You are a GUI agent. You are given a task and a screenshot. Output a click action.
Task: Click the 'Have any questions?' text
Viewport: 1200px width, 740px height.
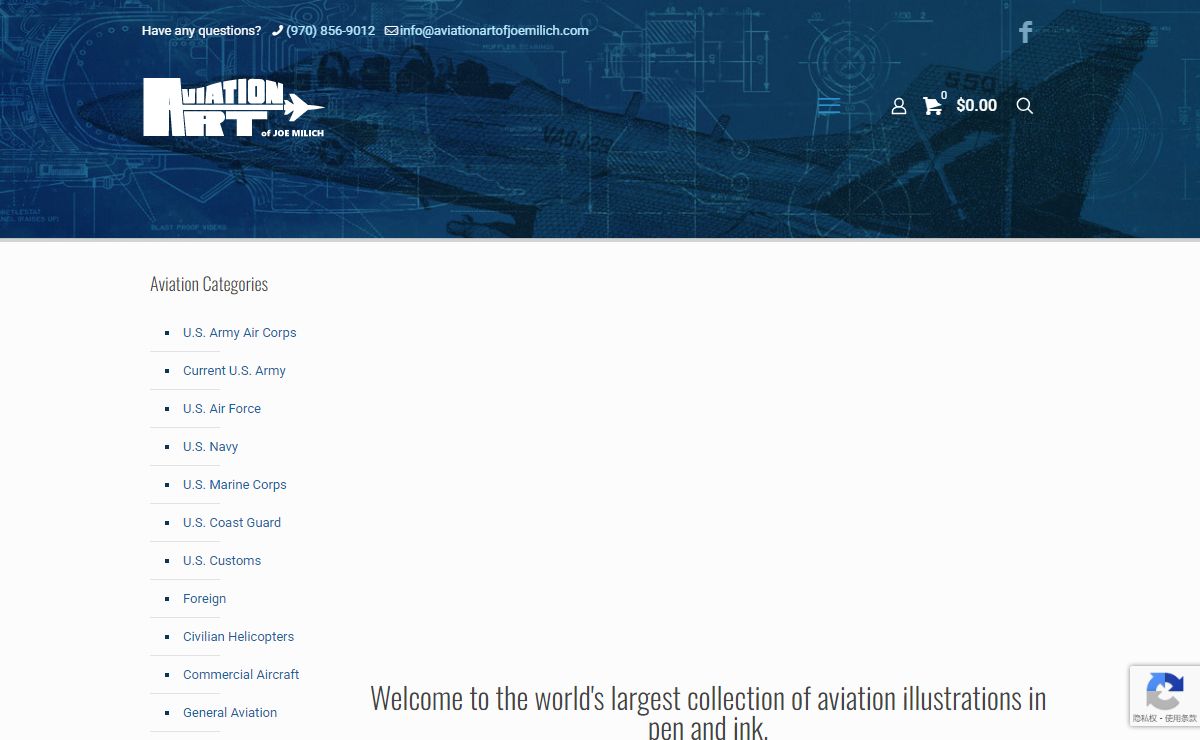coord(201,31)
